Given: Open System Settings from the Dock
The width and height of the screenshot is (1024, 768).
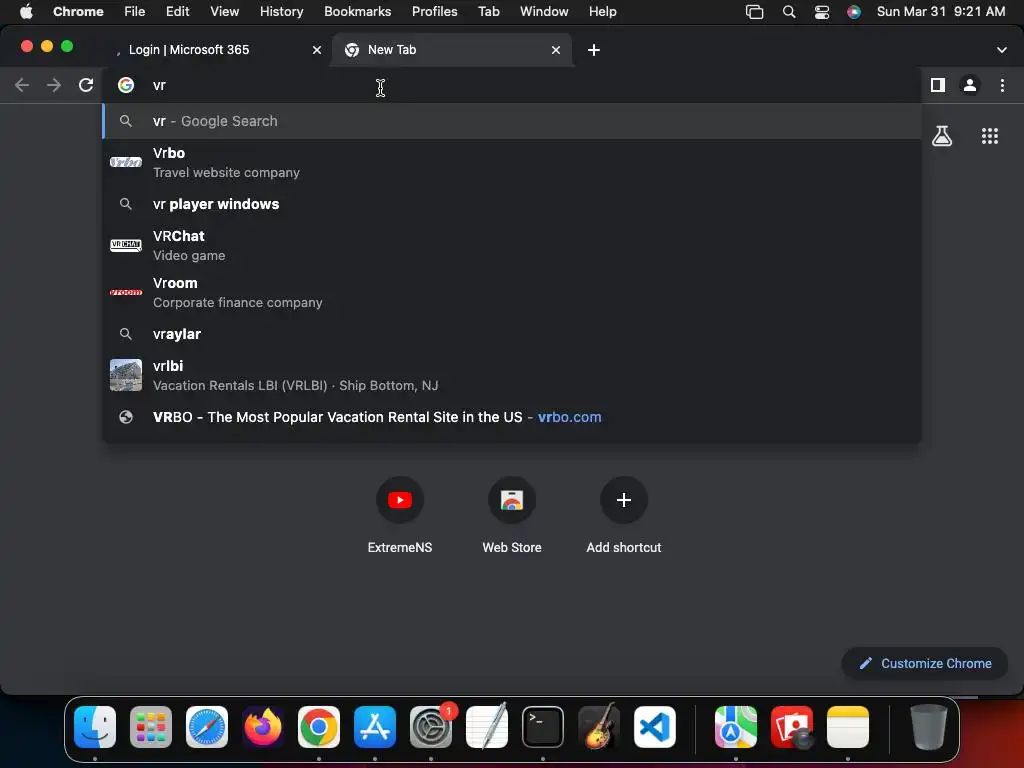Looking at the screenshot, I should pyautogui.click(x=431, y=727).
